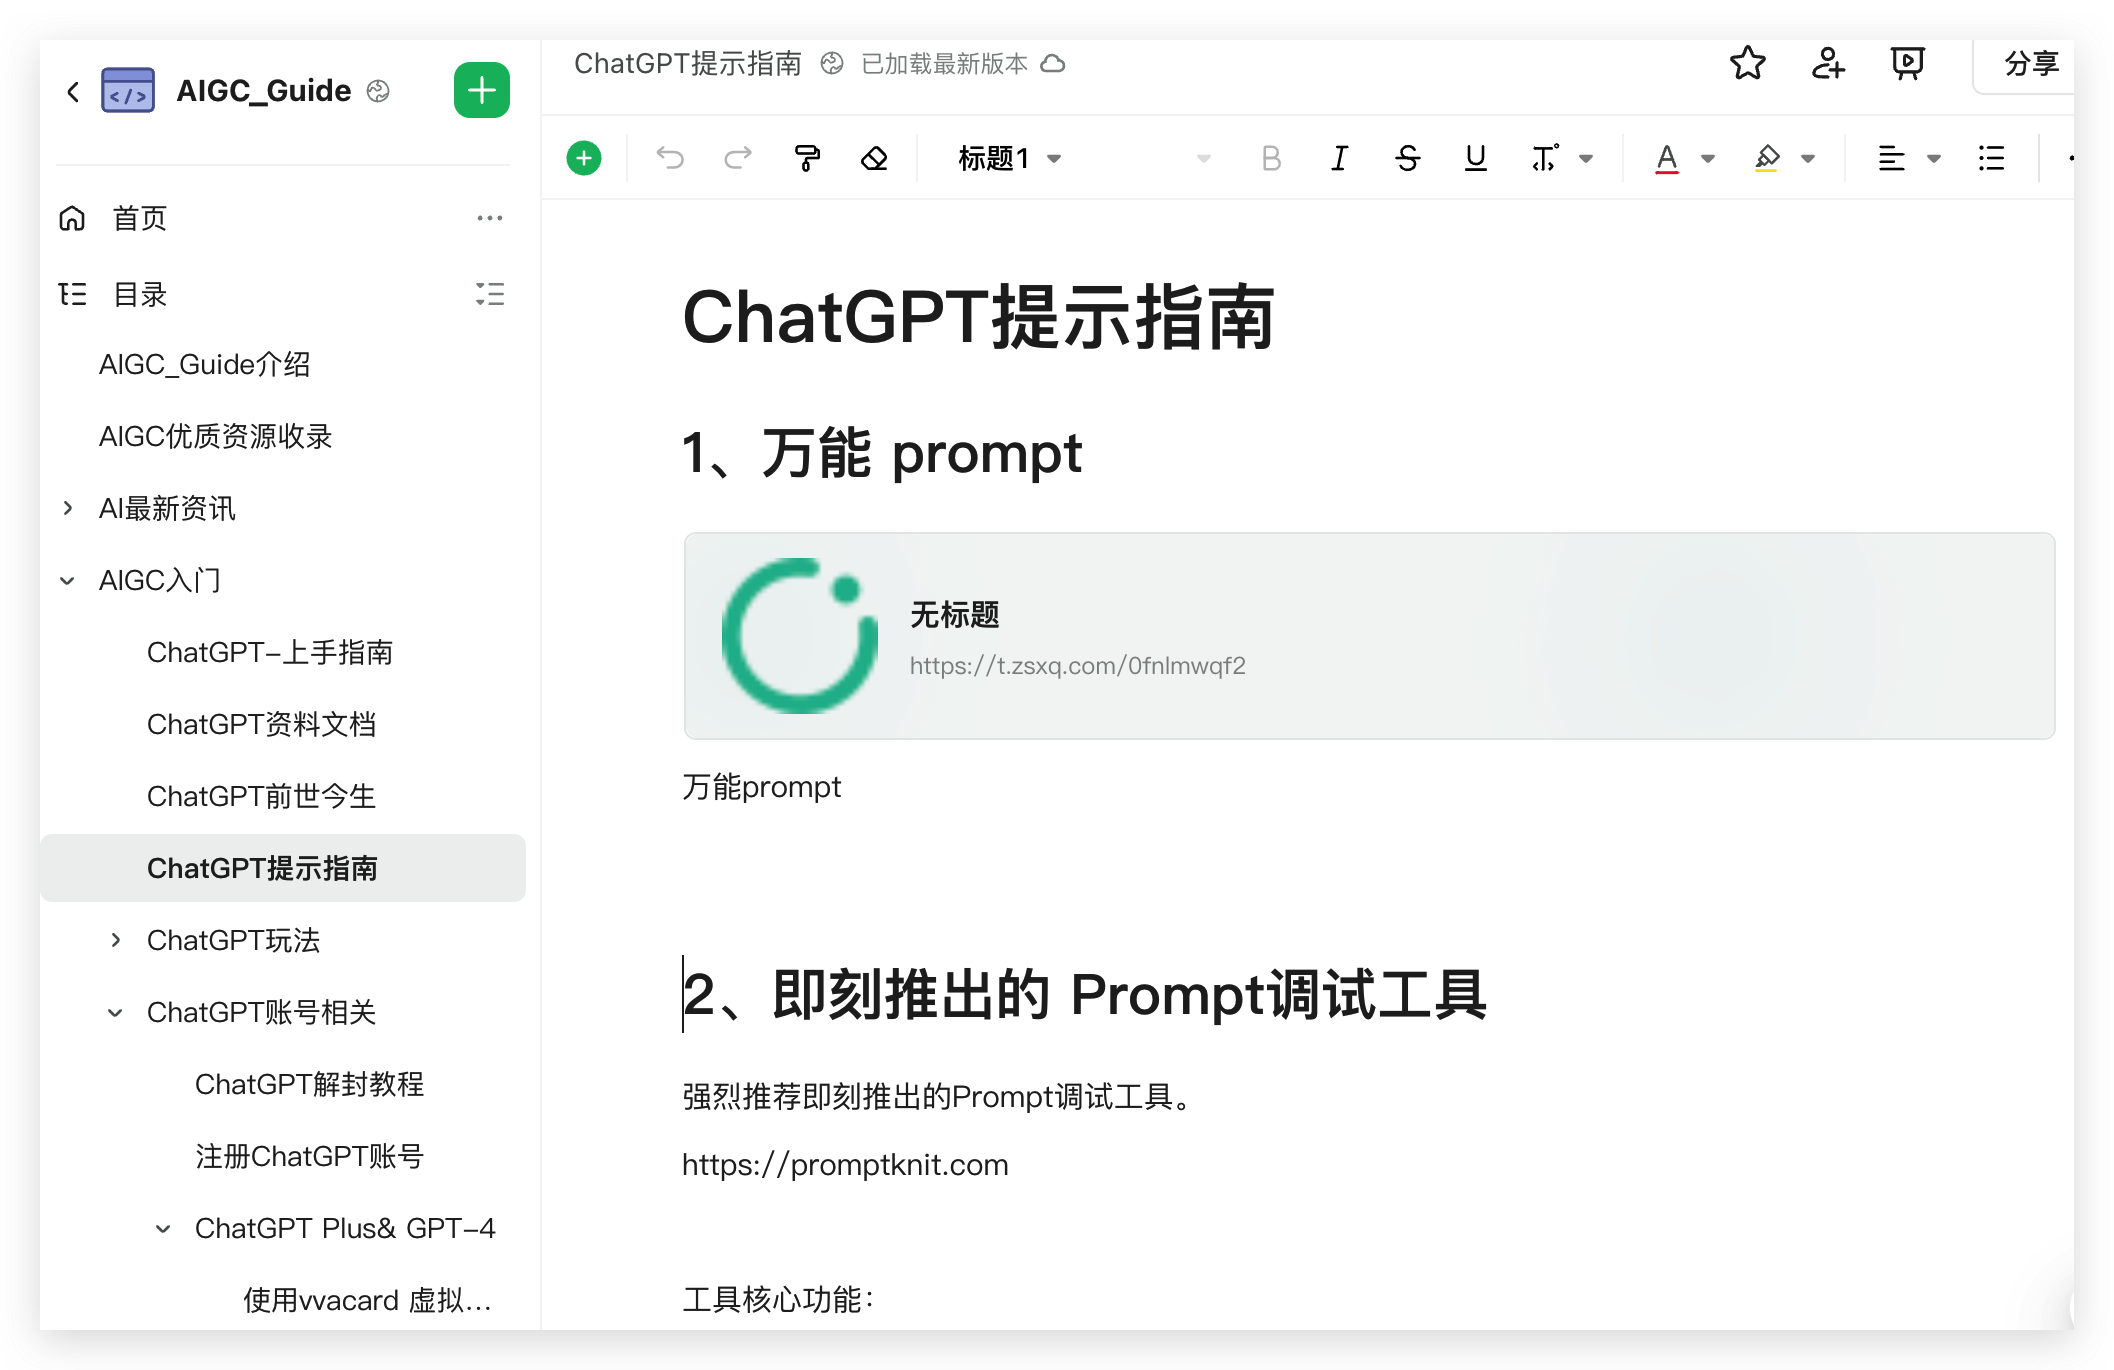The height and width of the screenshot is (1370, 2114).
Task: Open more text styles dropdown arrow
Action: (1586, 158)
